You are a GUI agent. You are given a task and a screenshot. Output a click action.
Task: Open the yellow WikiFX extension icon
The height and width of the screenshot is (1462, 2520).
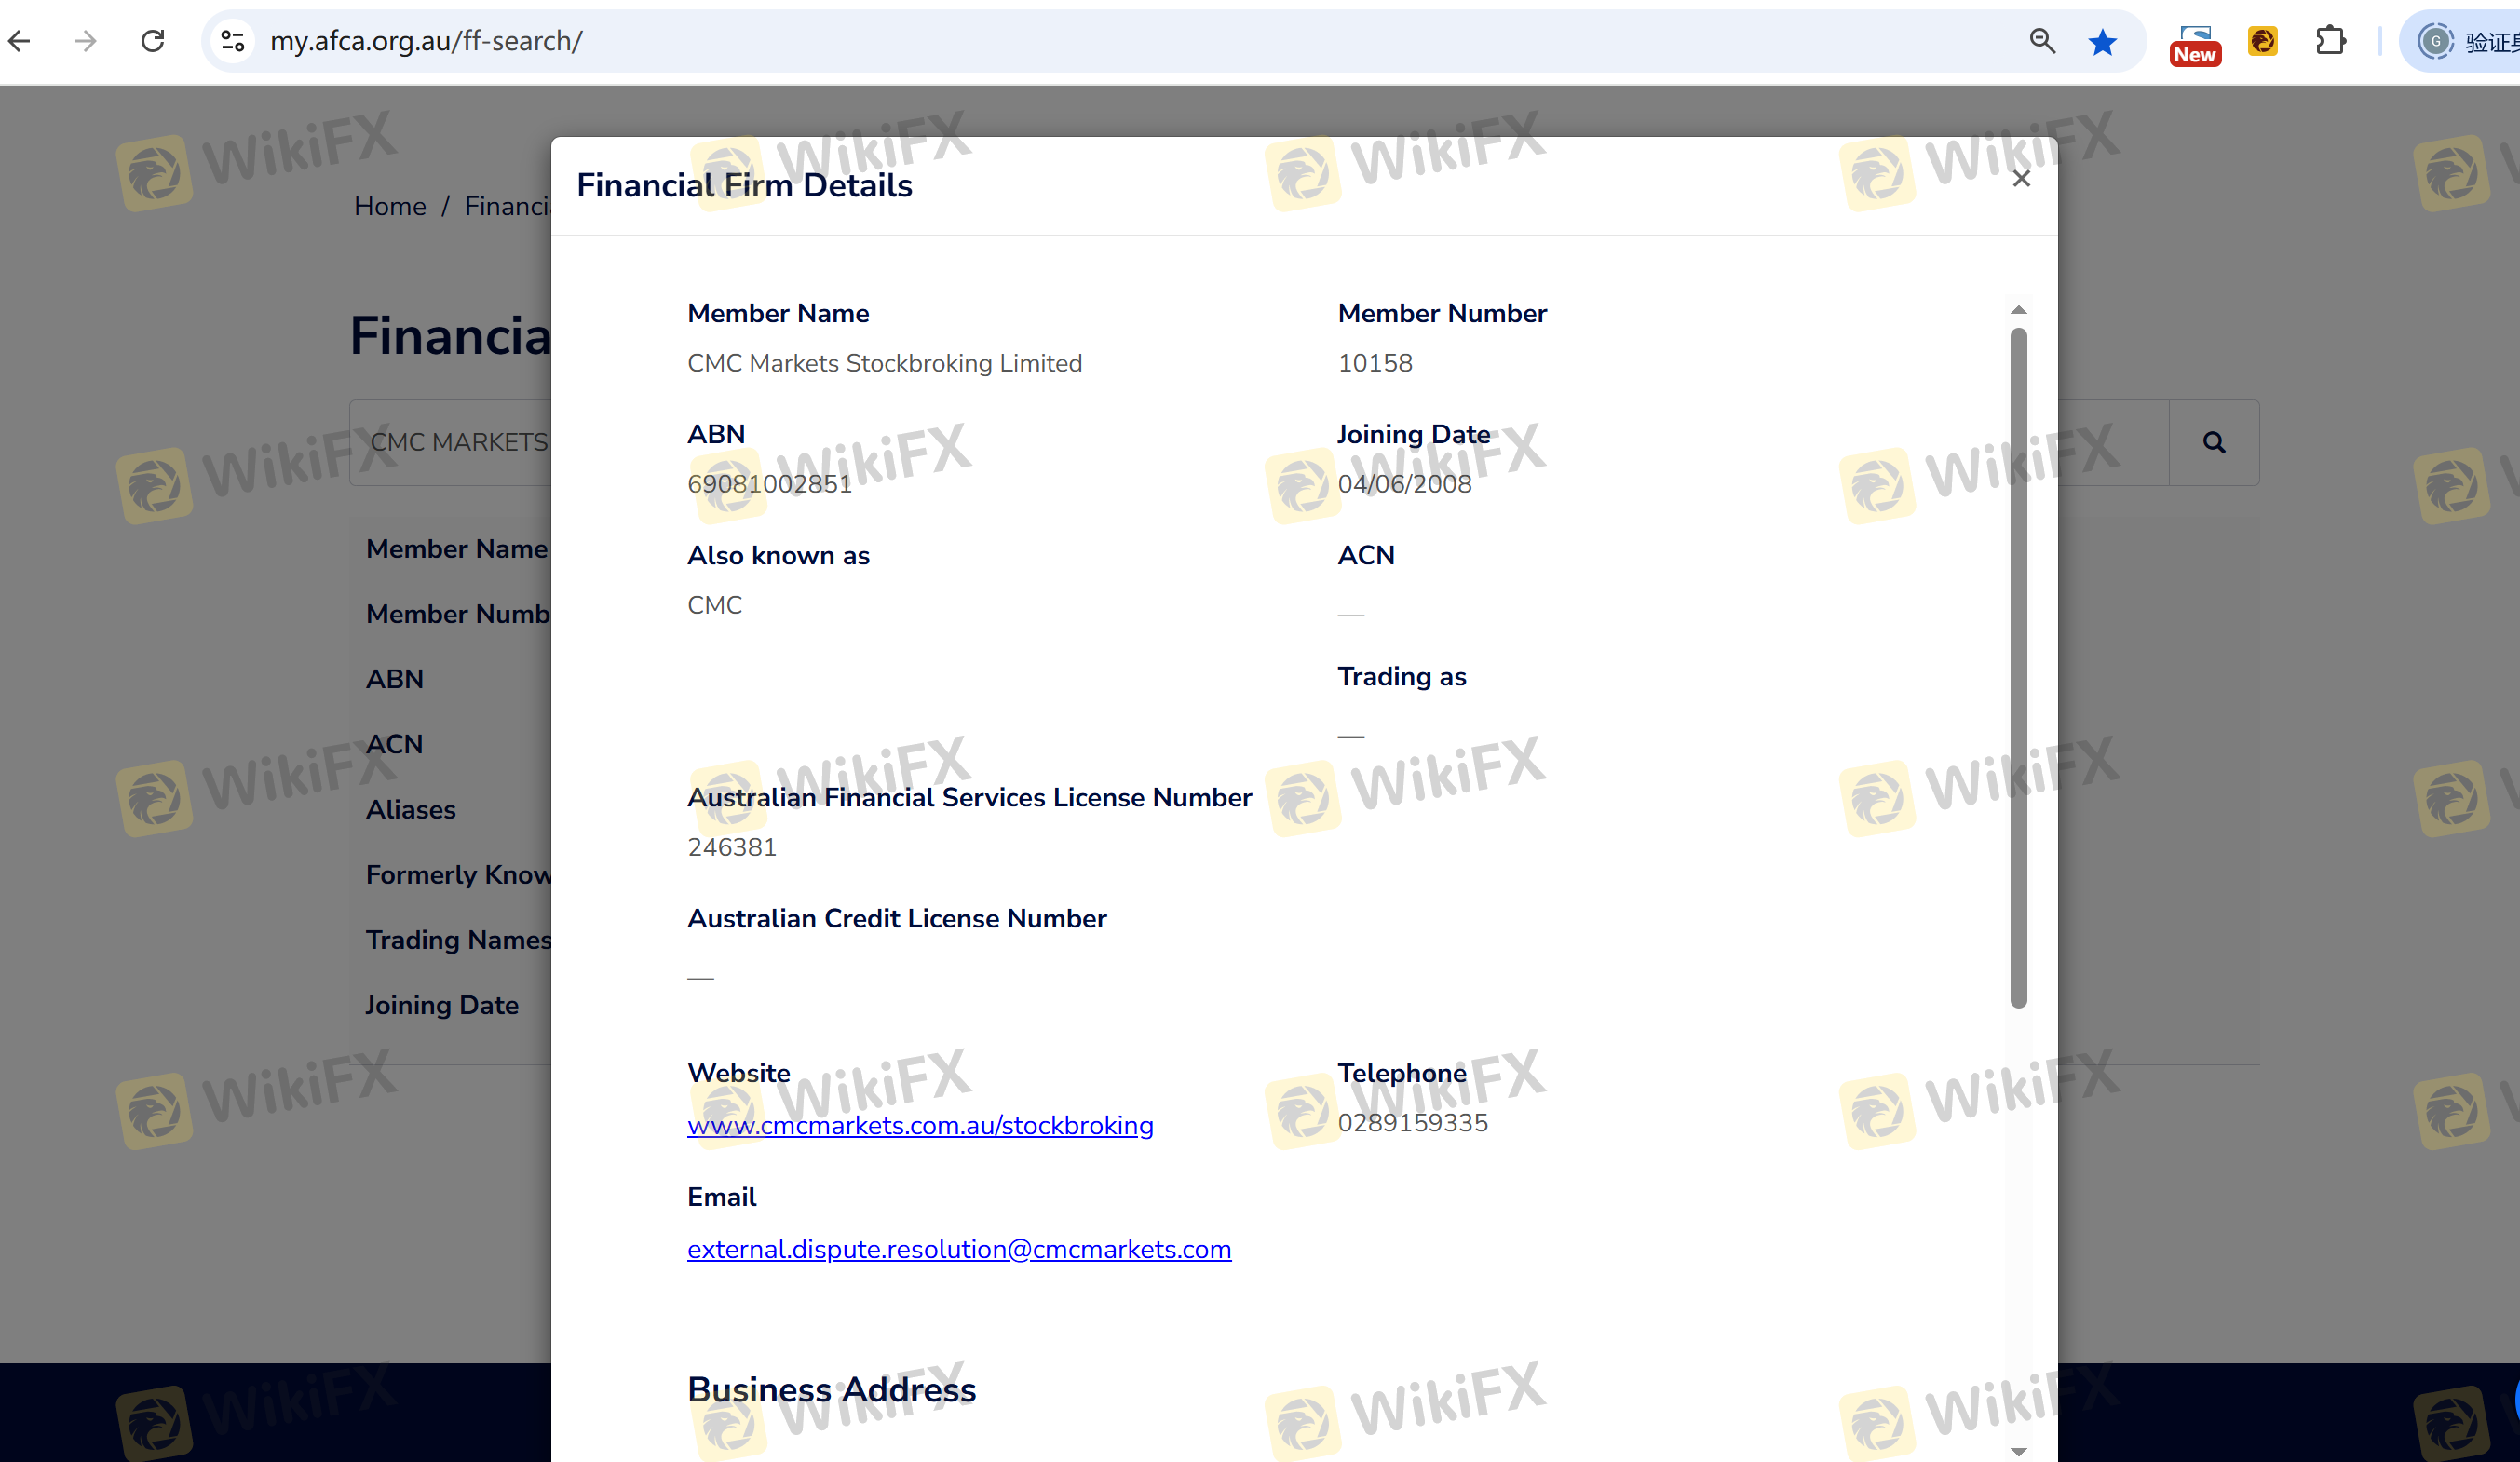coord(2262,41)
